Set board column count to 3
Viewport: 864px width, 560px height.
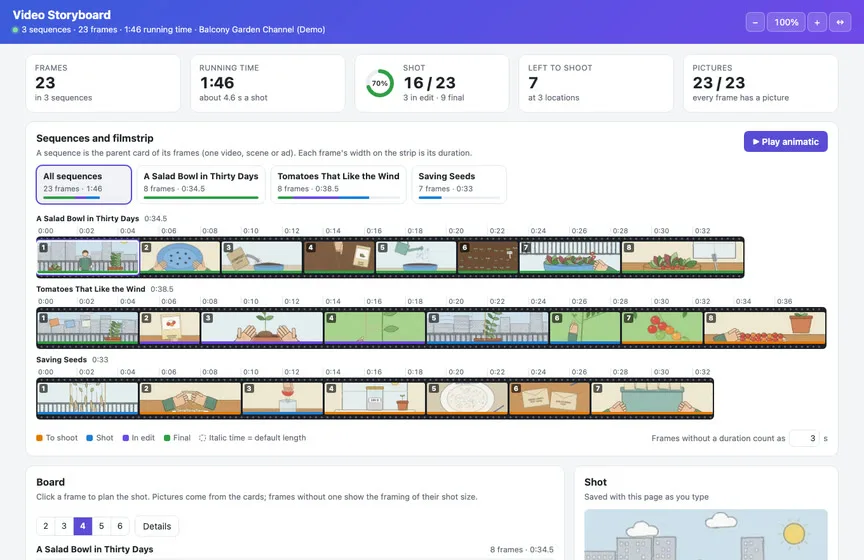coord(64,526)
